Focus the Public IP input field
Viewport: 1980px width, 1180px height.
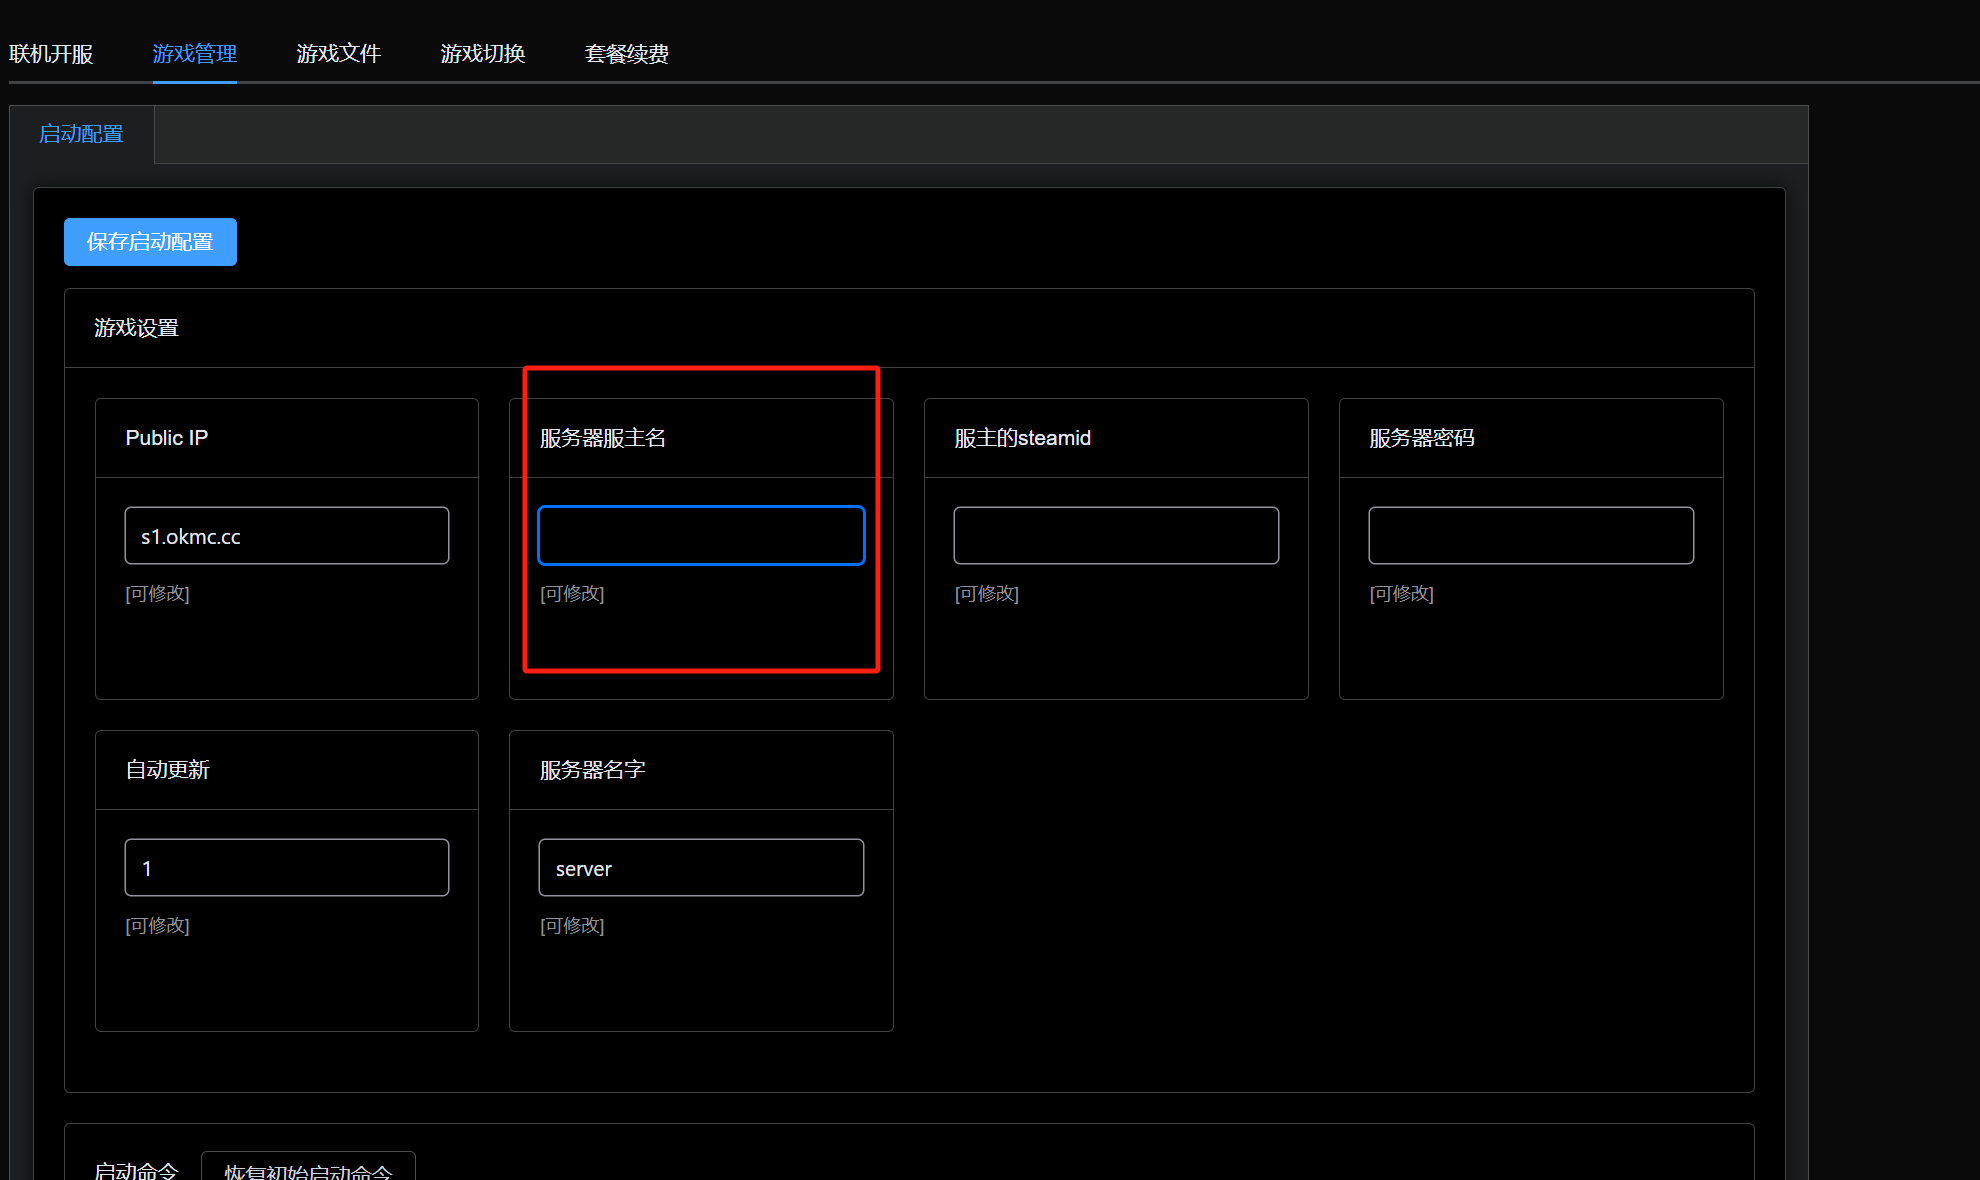(287, 536)
